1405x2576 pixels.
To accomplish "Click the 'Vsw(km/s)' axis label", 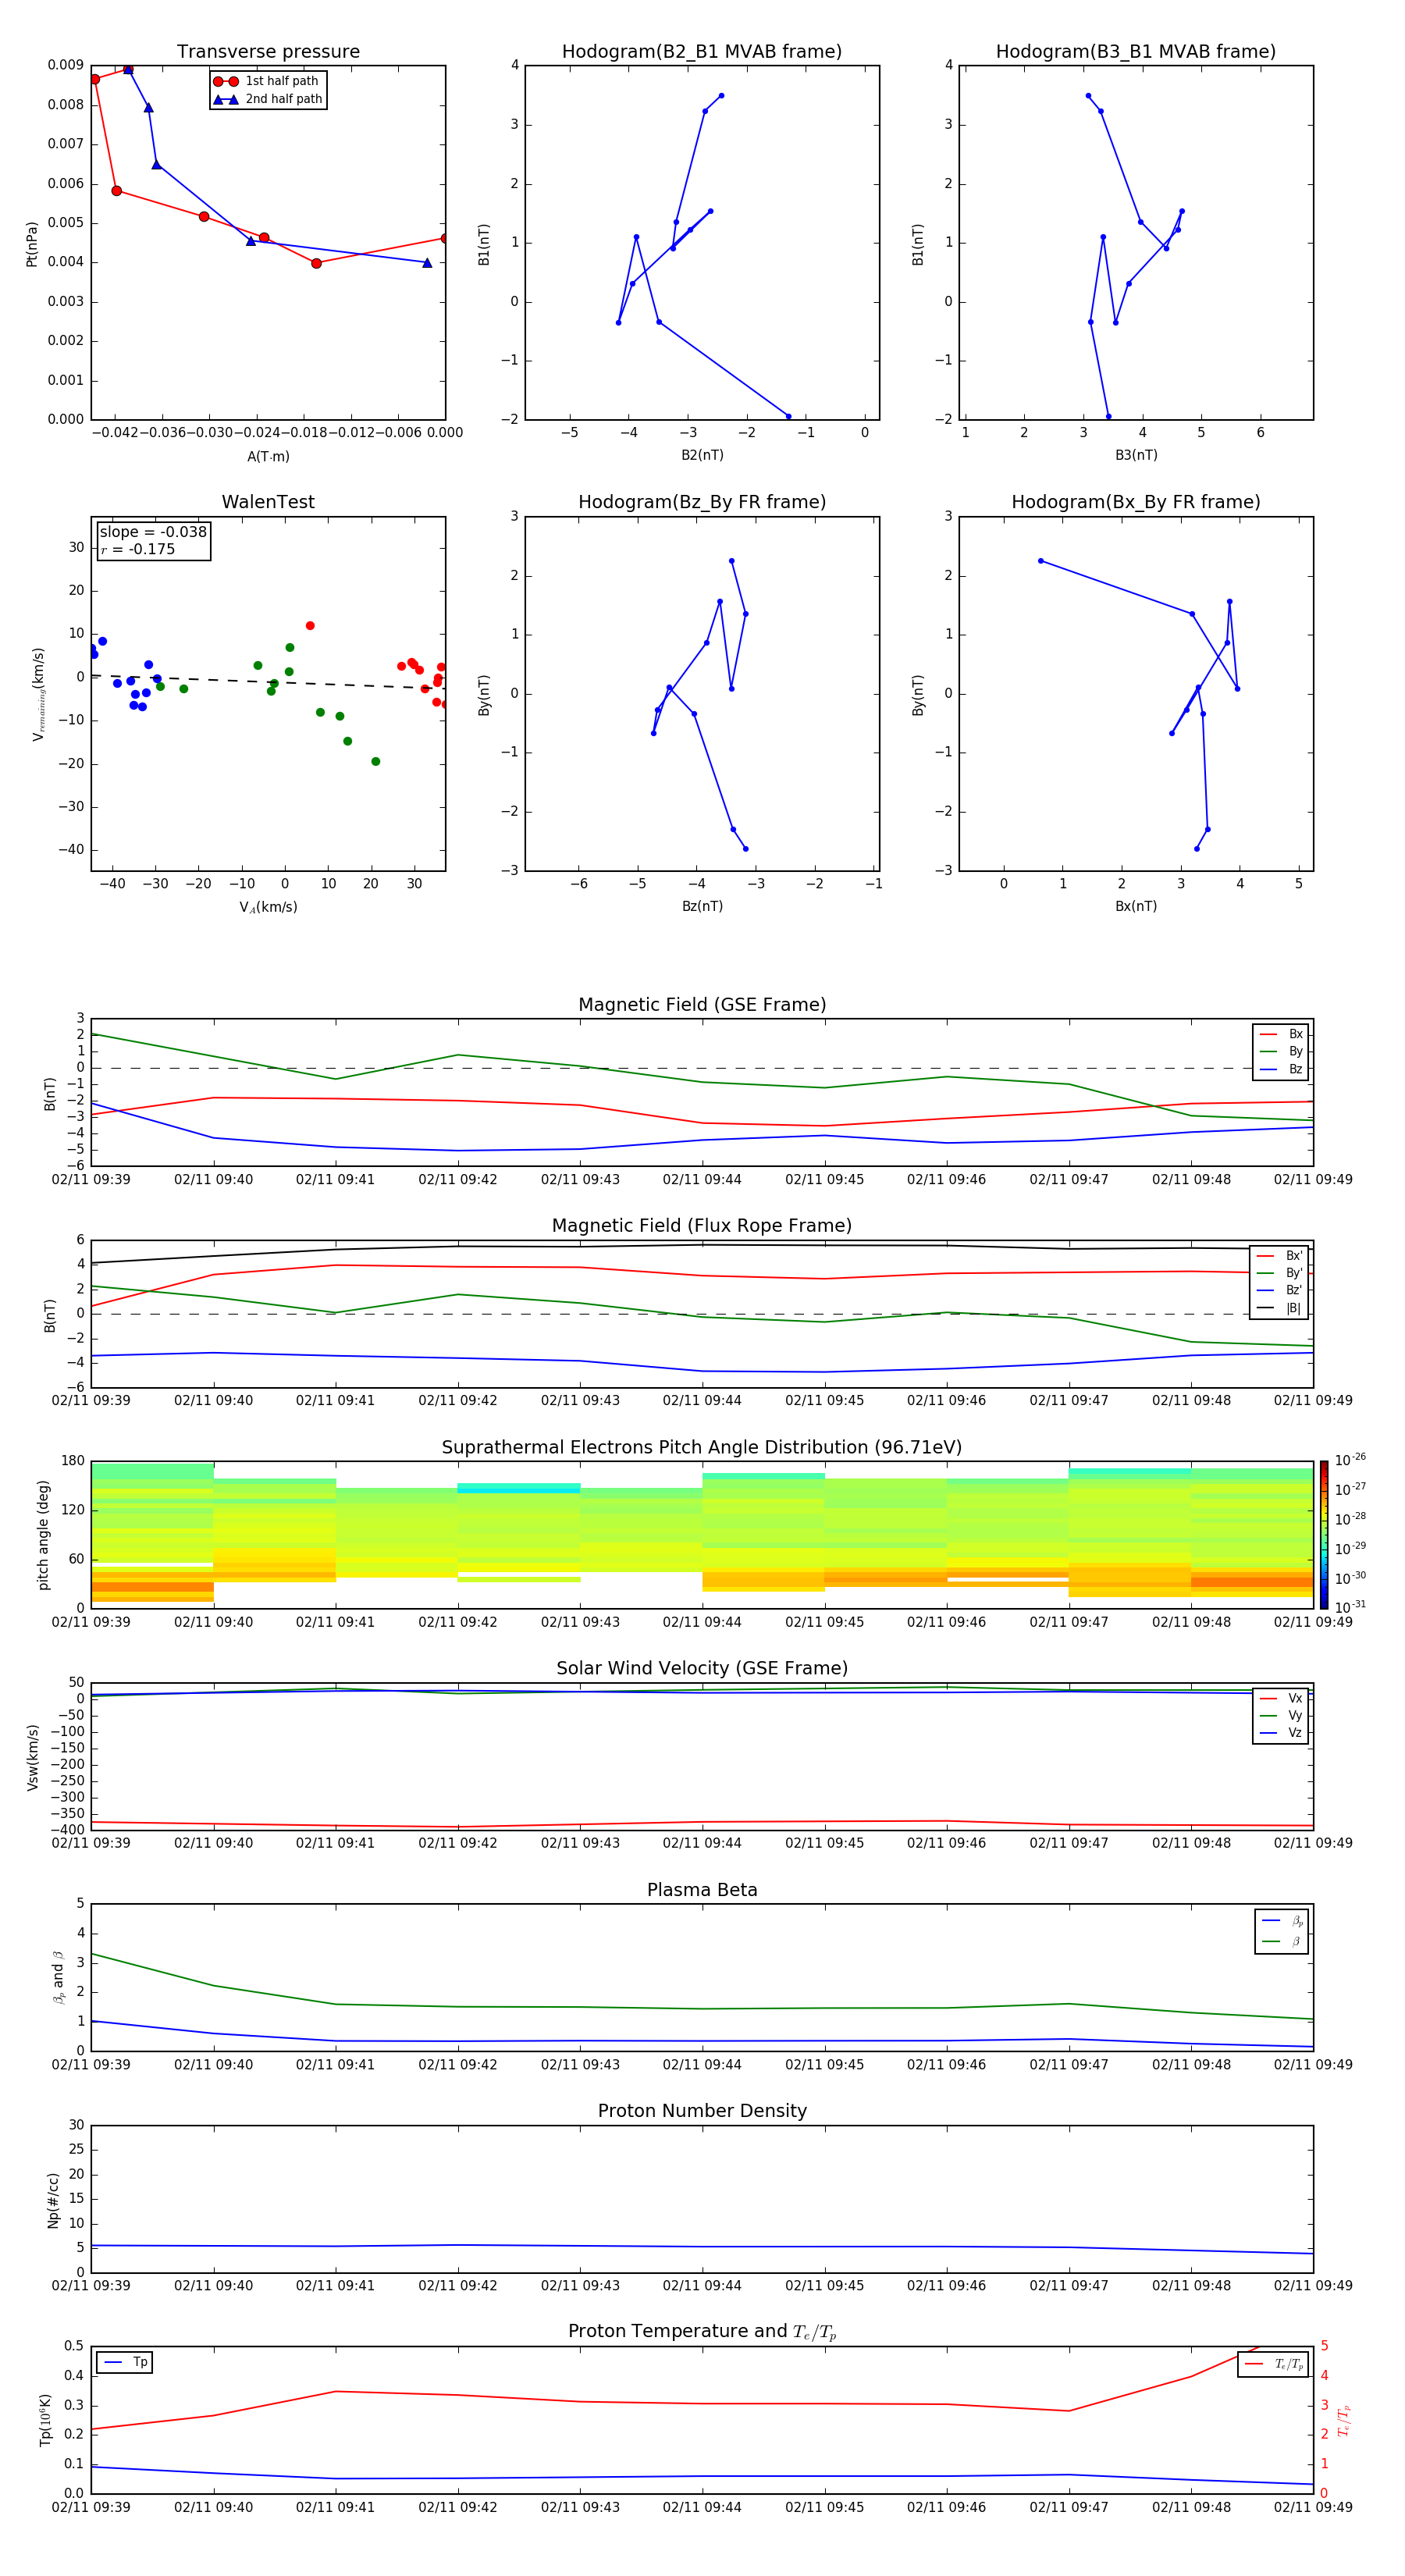I will [x=32, y=1757].
